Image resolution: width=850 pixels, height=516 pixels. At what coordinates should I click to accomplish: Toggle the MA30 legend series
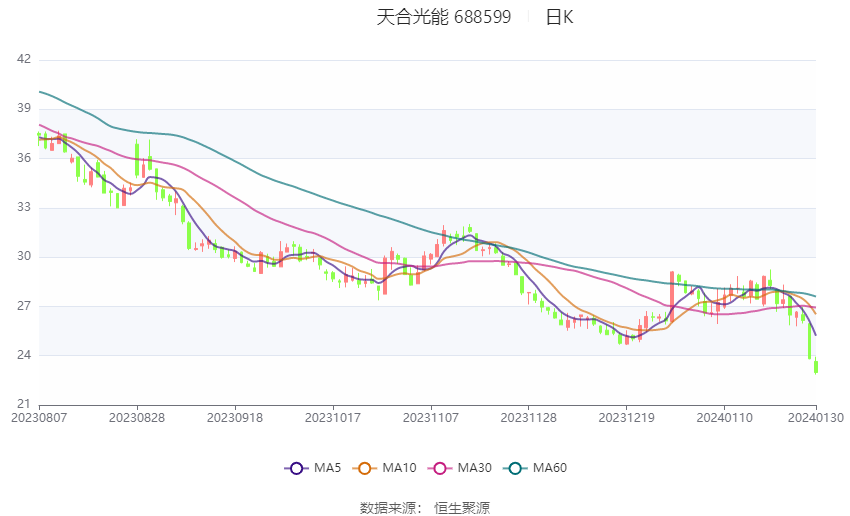460,468
